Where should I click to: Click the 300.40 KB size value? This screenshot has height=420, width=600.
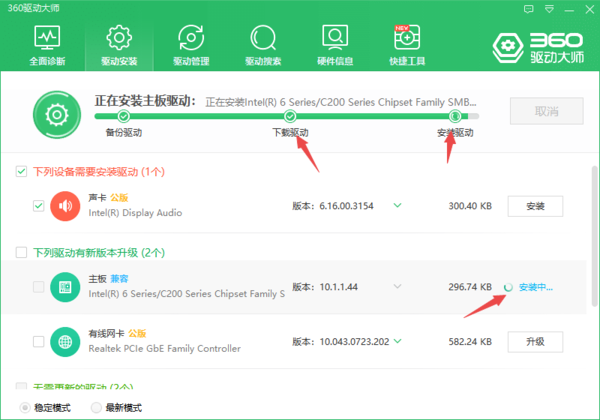pyautogui.click(x=470, y=206)
